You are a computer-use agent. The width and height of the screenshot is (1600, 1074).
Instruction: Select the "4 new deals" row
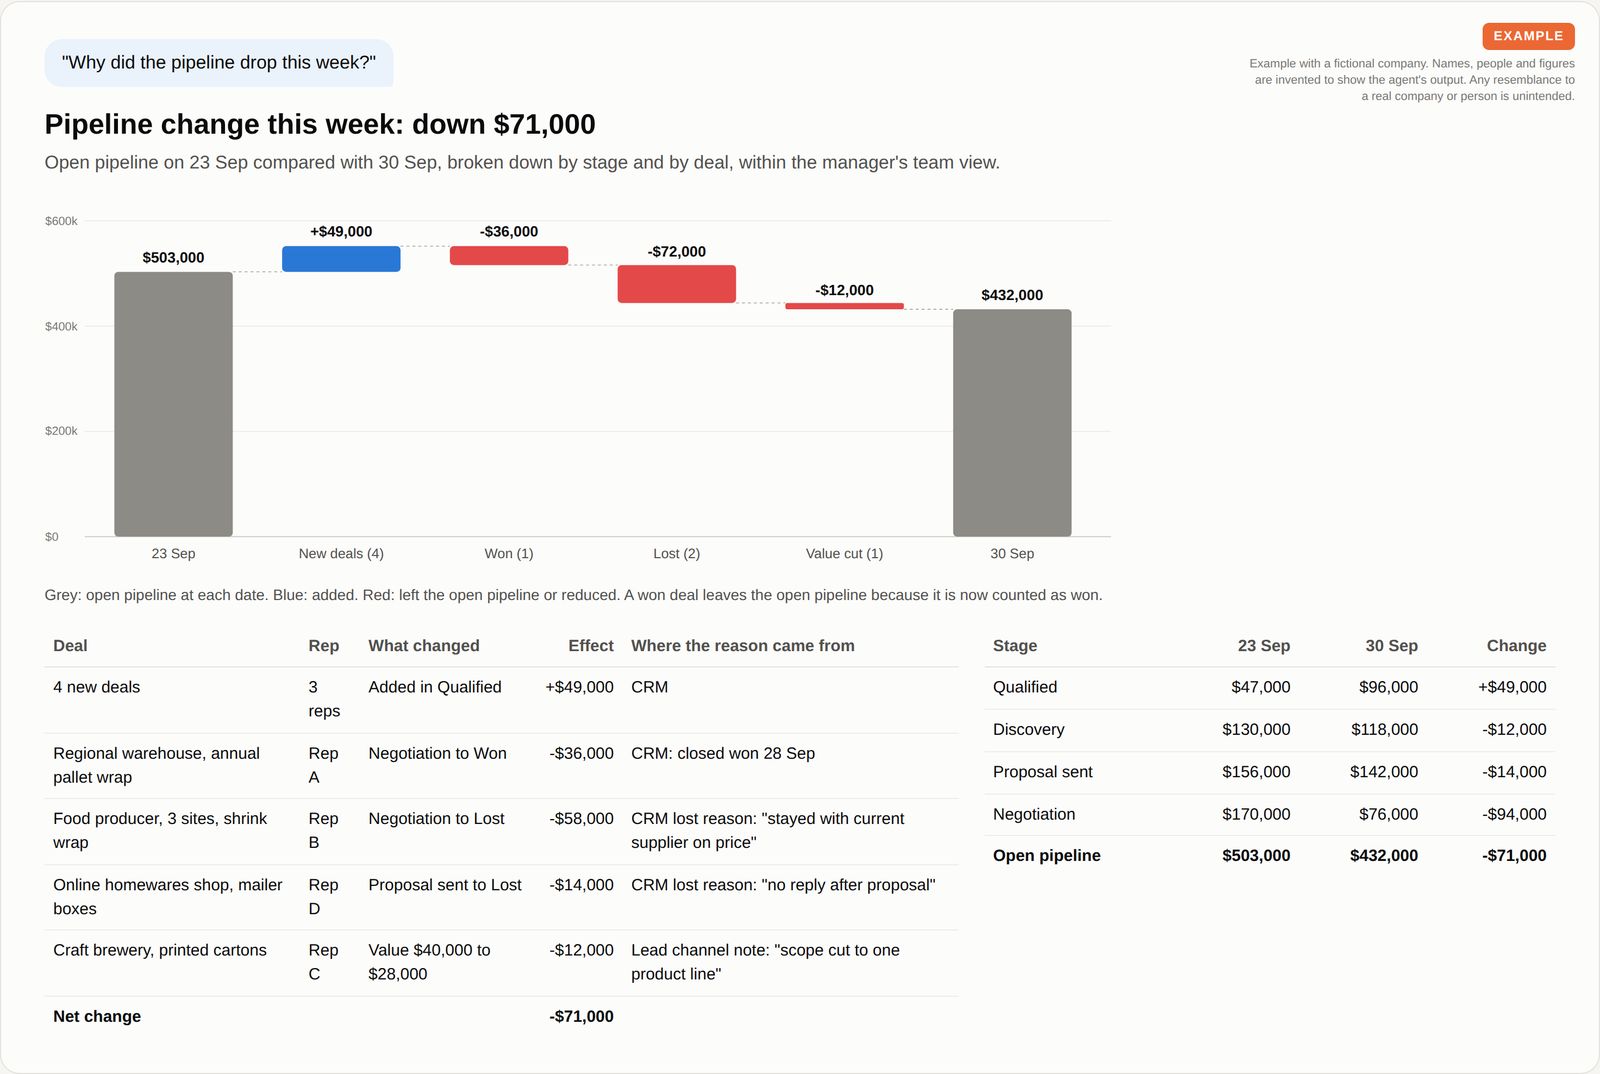(x=501, y=700)
